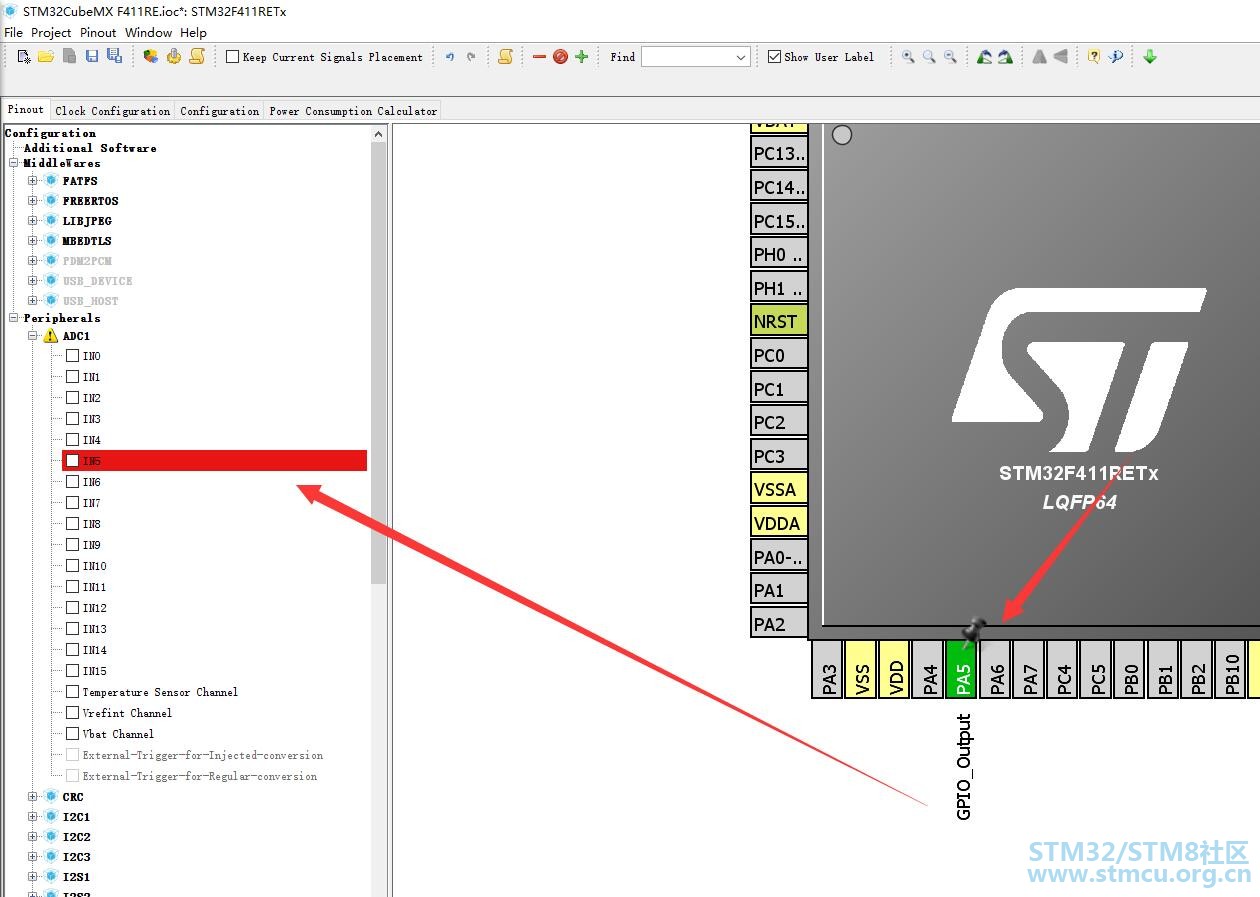Open the Find dropdown list

coord(740,58)
